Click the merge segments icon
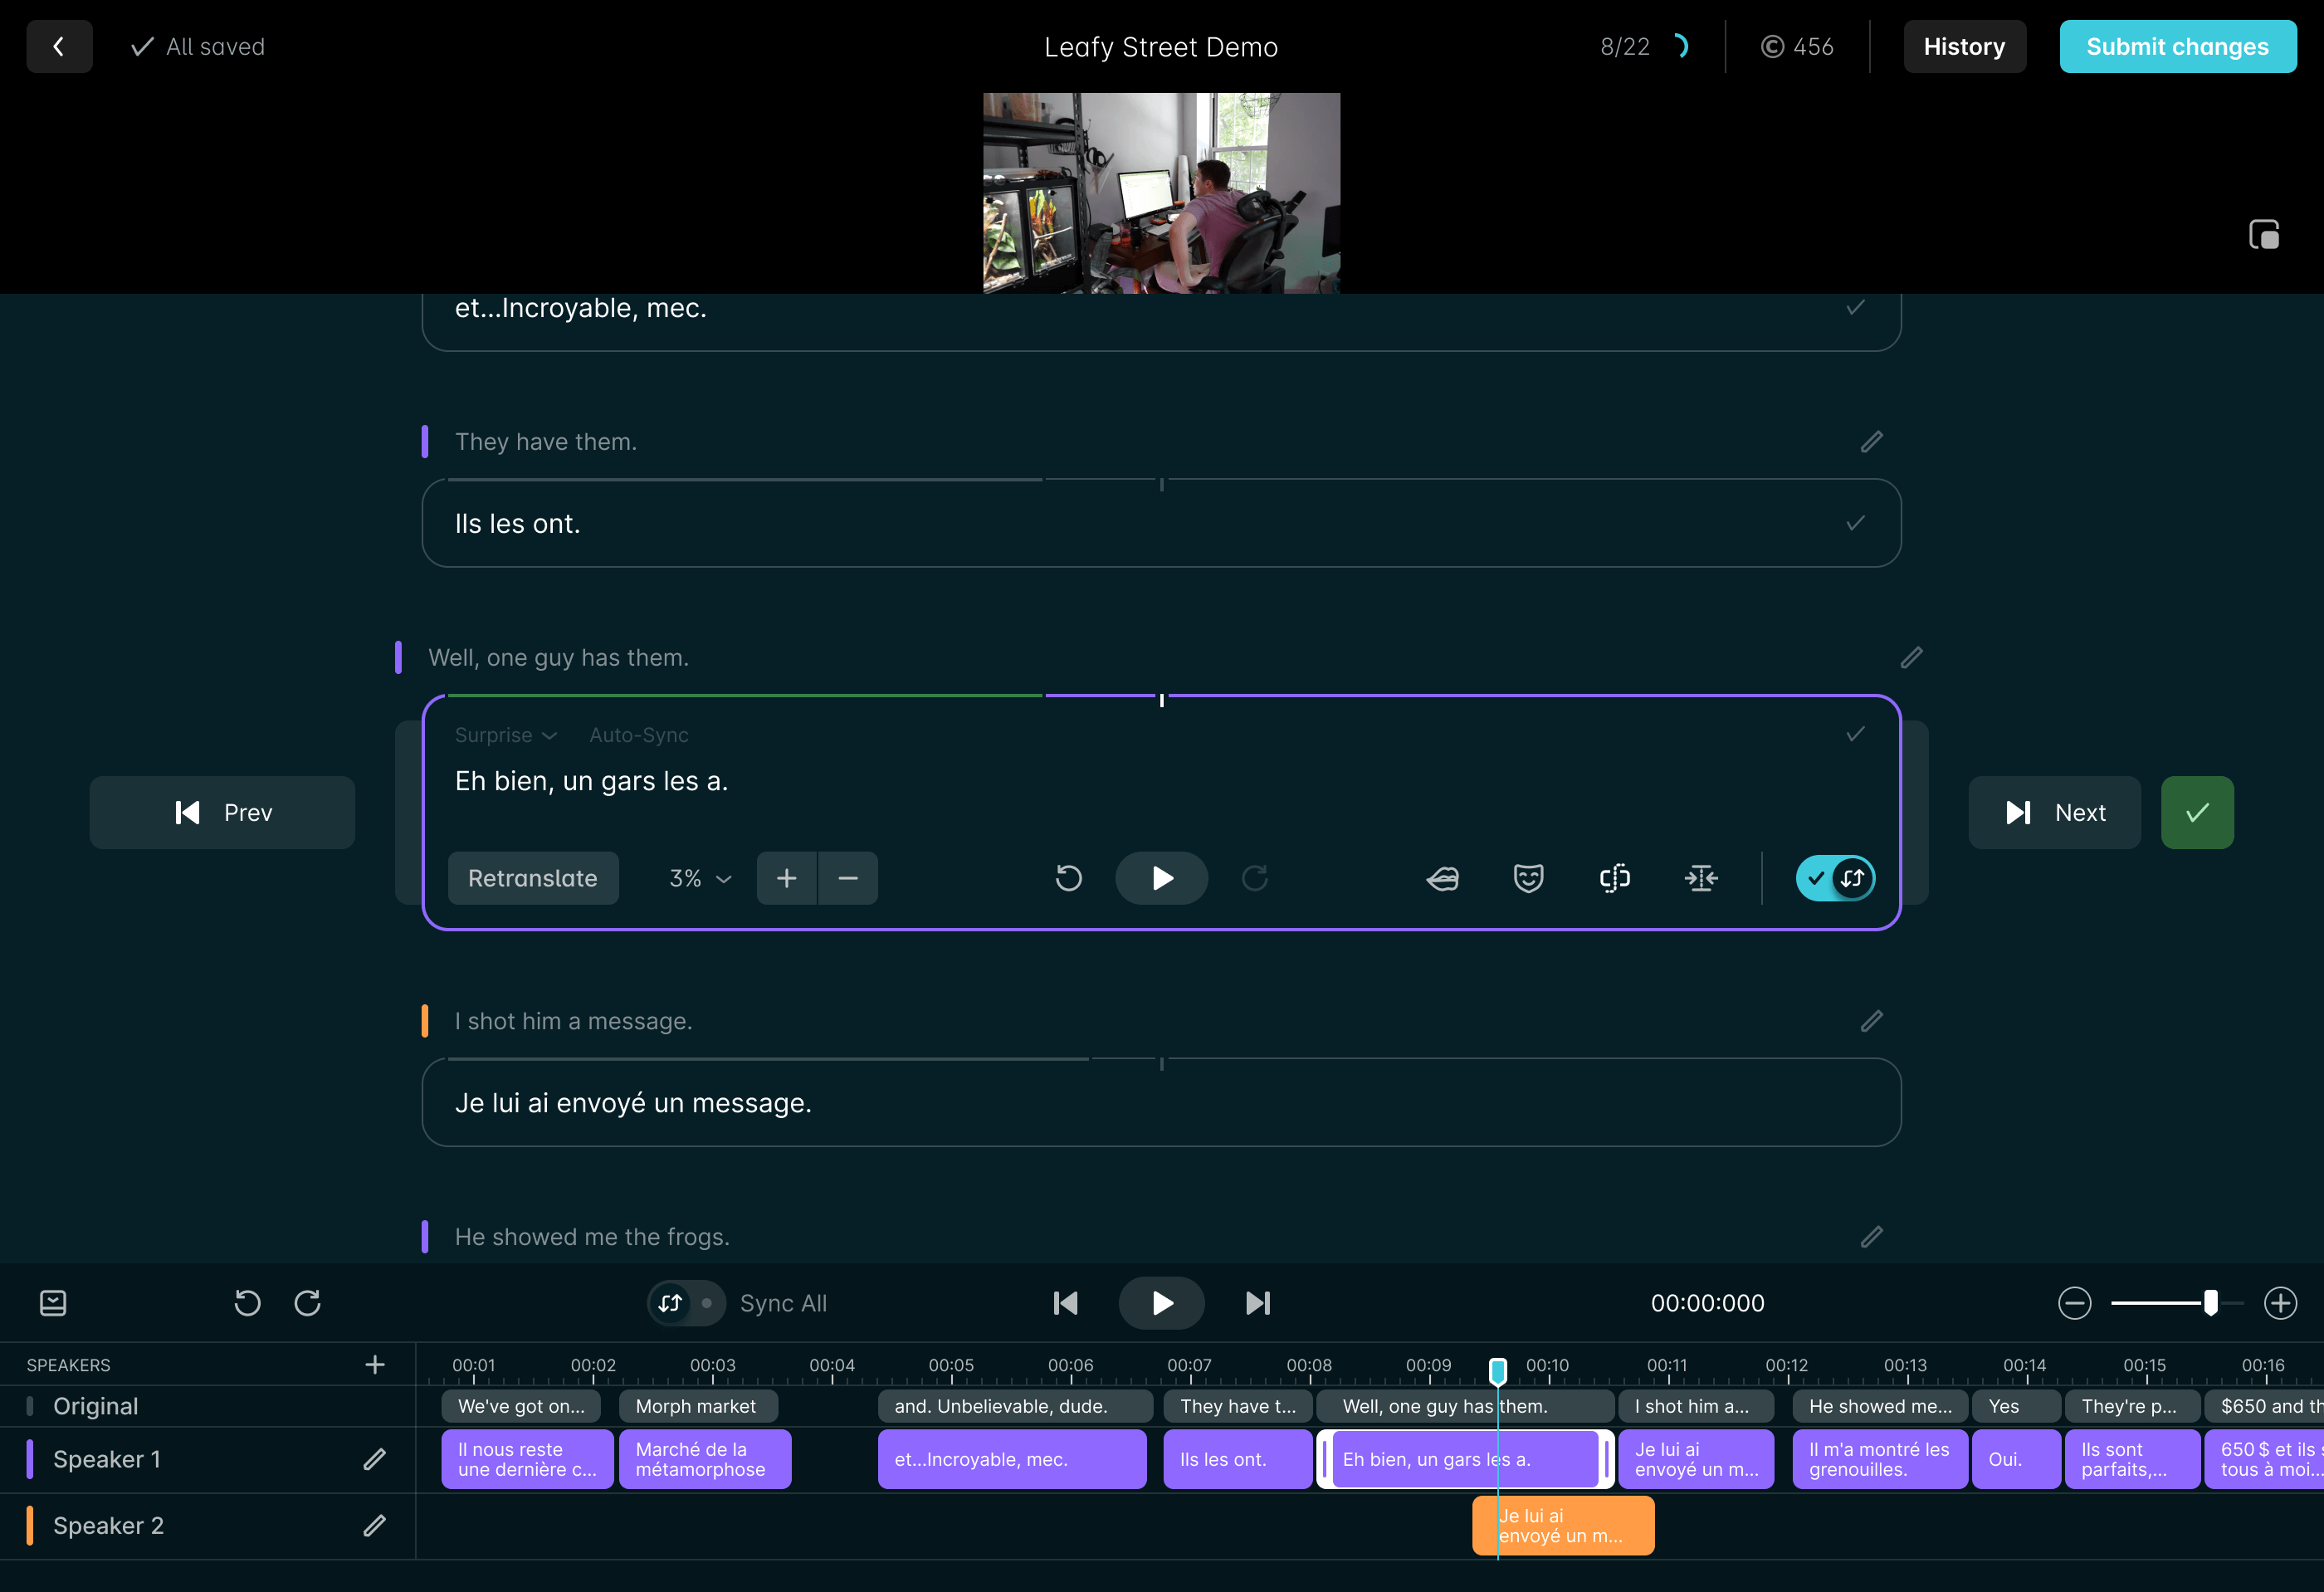The height and width of the screenshot is (1592, 2324). 1700,878
